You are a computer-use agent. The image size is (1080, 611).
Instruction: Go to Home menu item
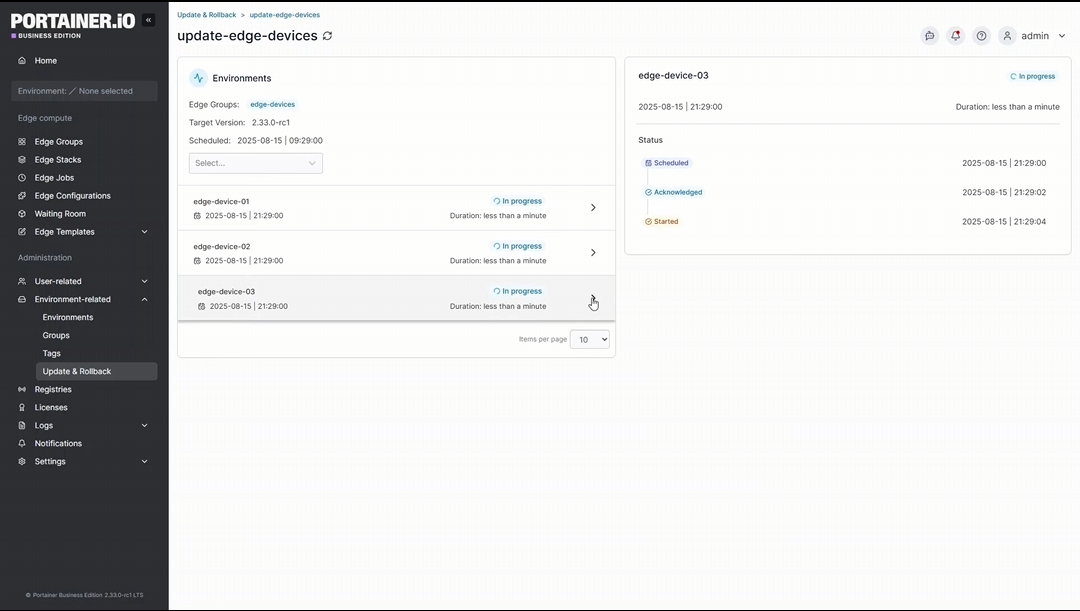tap(45, 61)
